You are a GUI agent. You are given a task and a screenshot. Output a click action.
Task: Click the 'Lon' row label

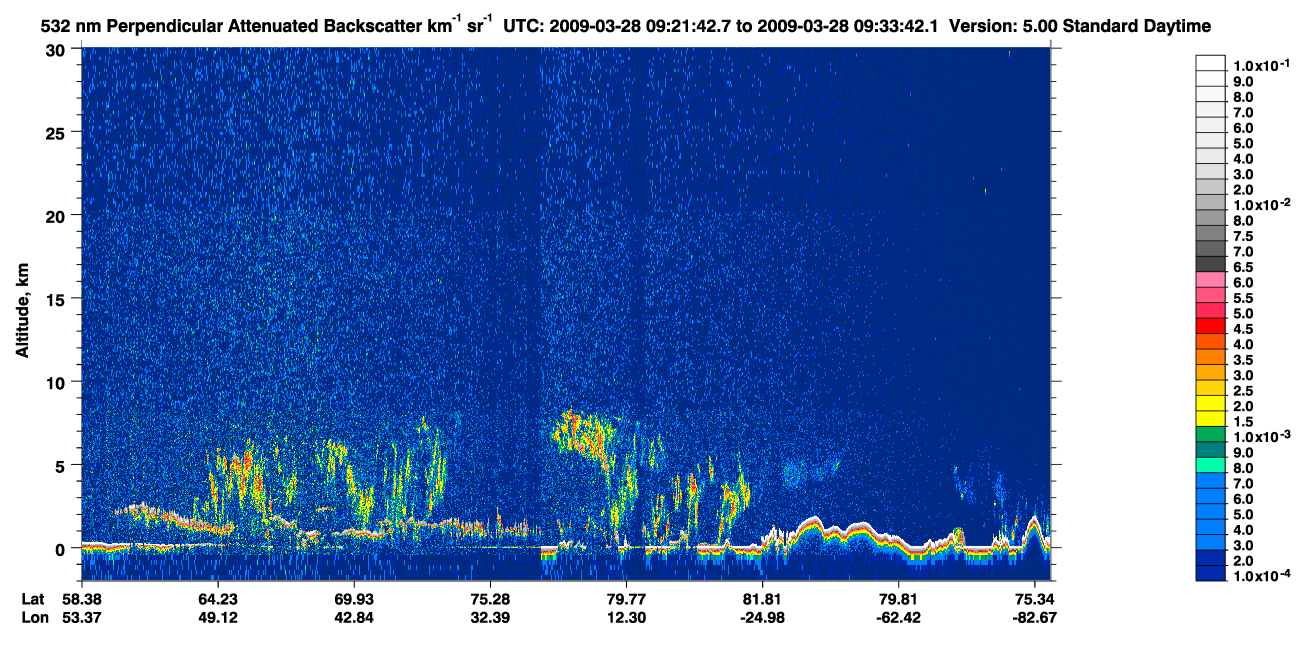point(33,617)
